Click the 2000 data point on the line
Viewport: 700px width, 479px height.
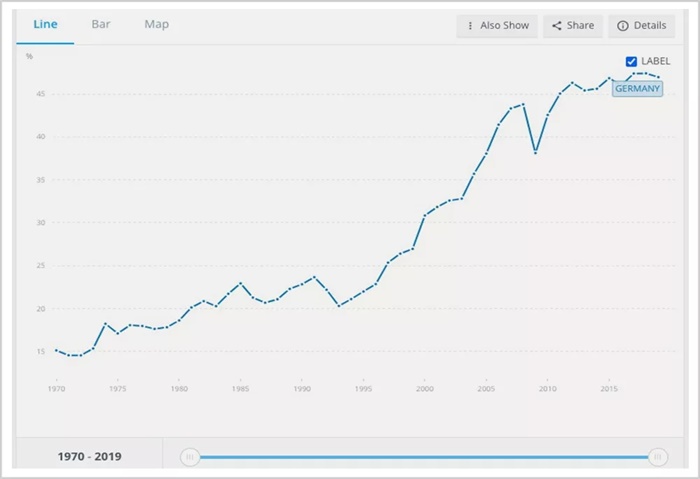pyautogui.click(x=425, y=215)
